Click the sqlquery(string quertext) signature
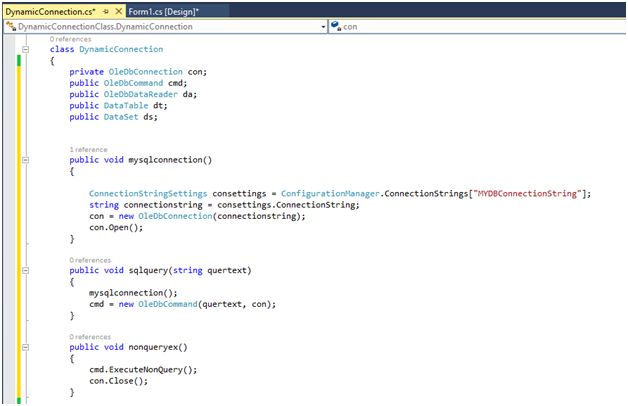Screen dimensions: 628x406 190,270
